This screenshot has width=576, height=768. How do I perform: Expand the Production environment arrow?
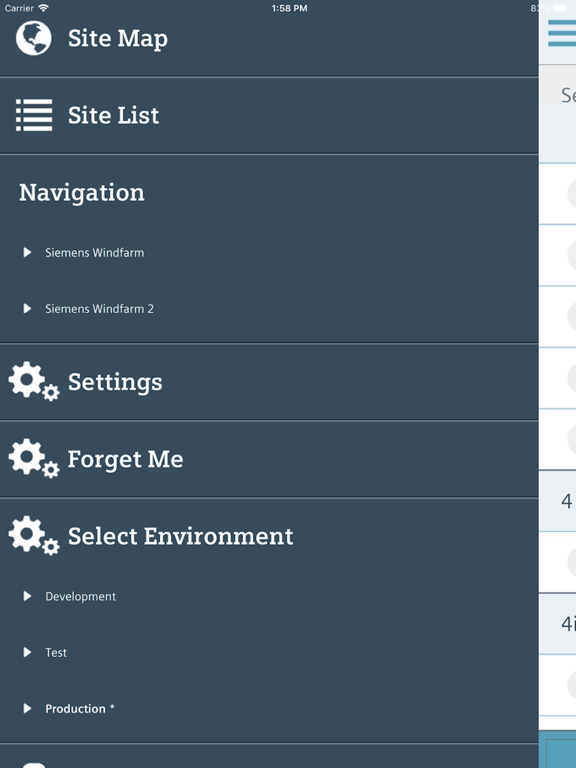pos(27,709)
